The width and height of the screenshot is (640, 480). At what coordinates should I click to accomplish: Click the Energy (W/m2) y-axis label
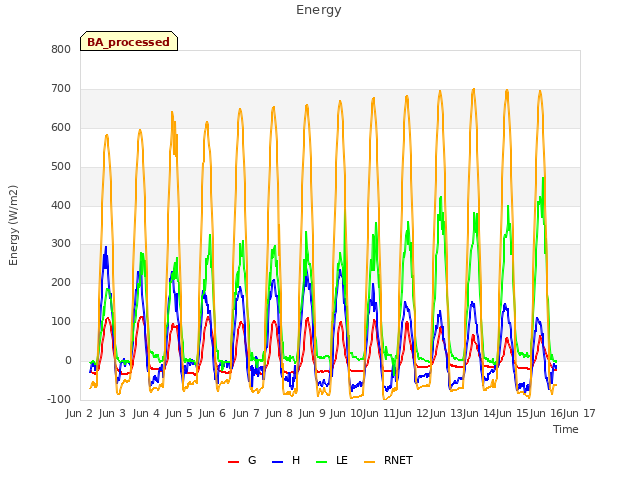[x=13, y=225]
